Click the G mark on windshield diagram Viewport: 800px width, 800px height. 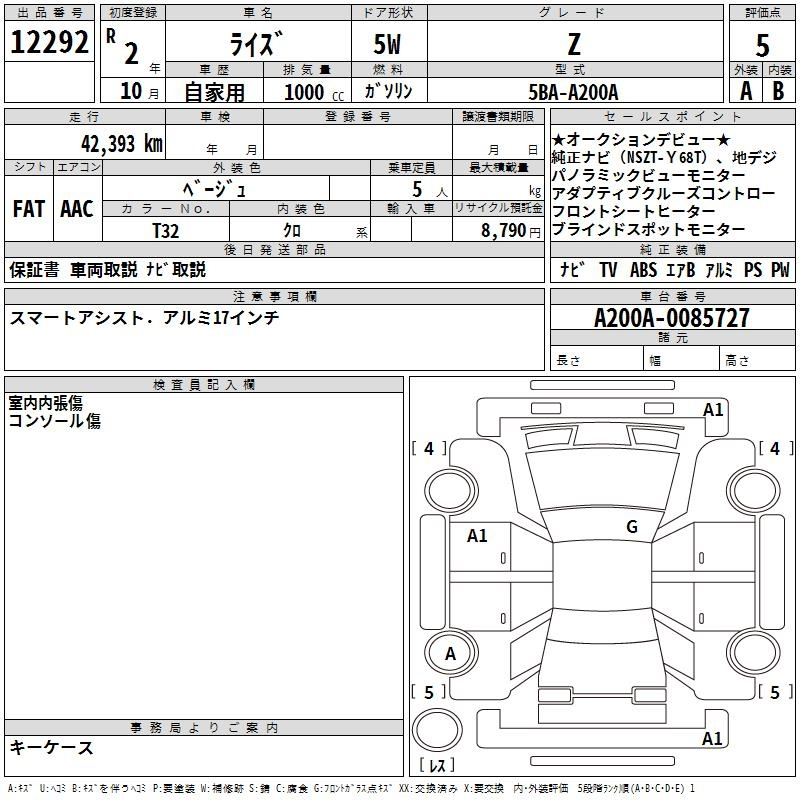pyautogui.click(x=632, y=527)
